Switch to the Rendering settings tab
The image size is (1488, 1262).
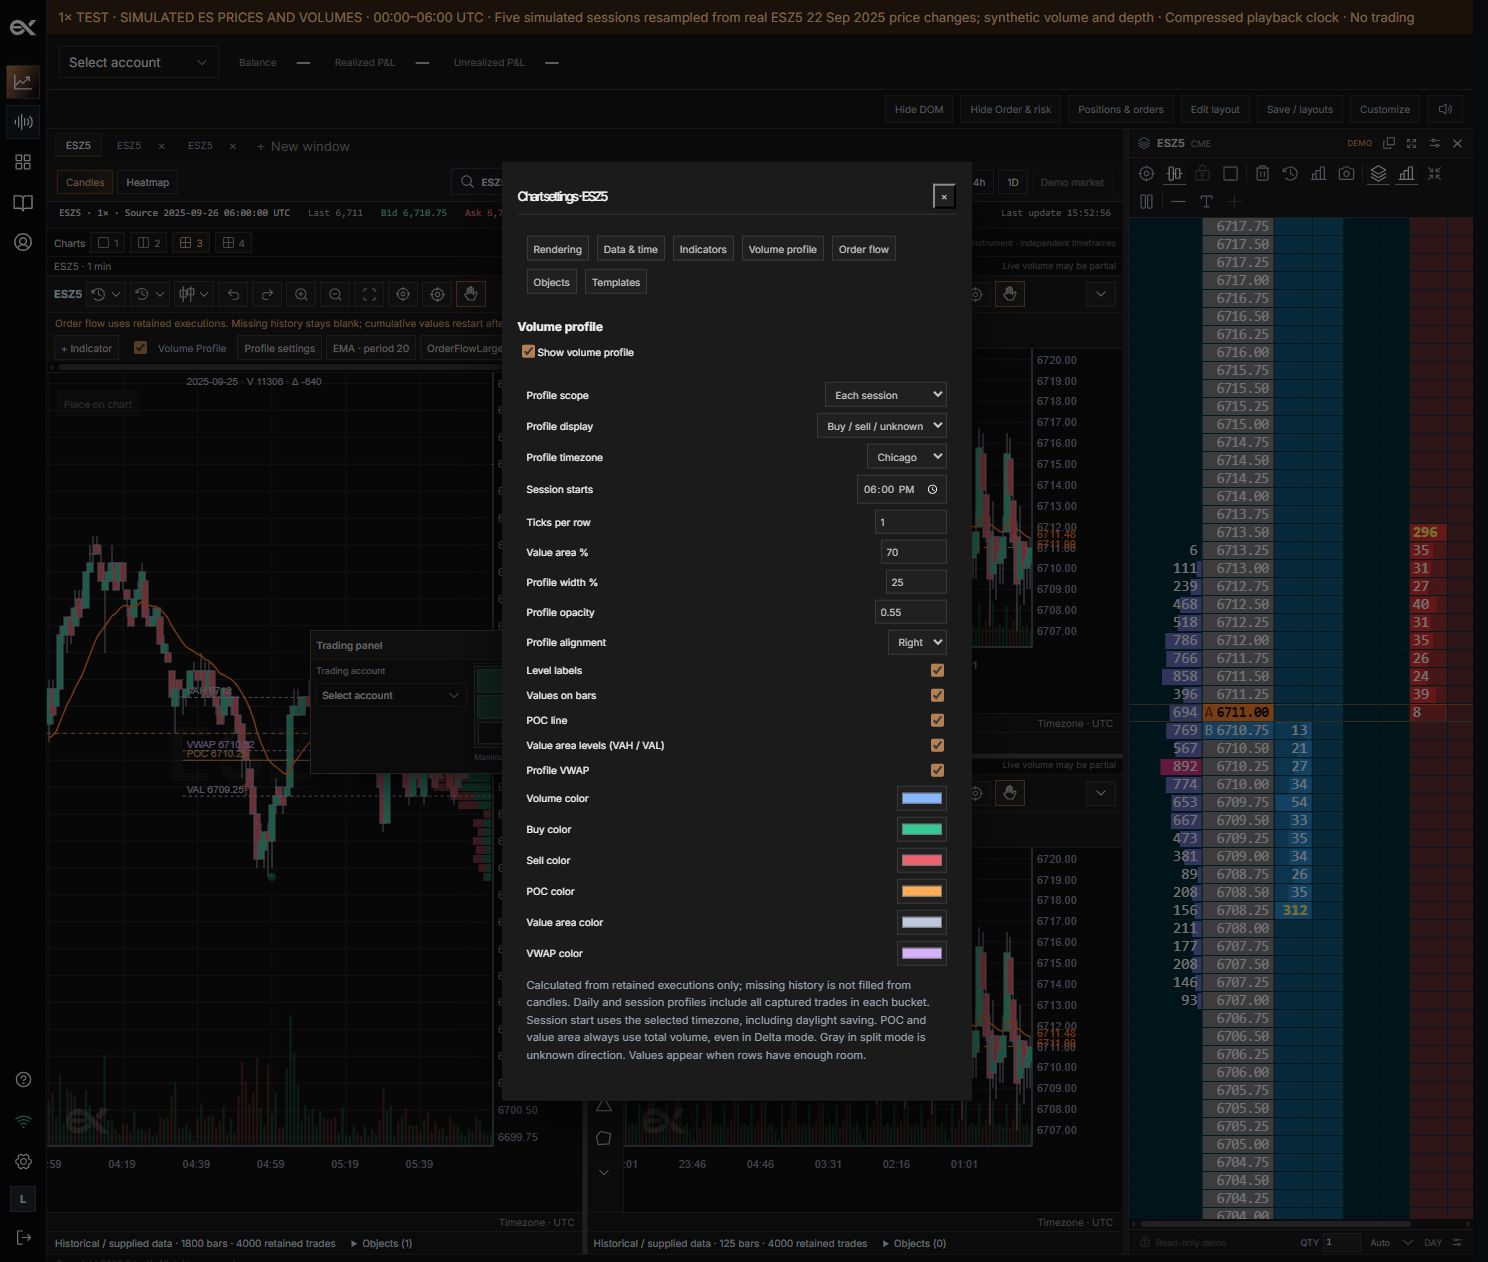(557, 249)
